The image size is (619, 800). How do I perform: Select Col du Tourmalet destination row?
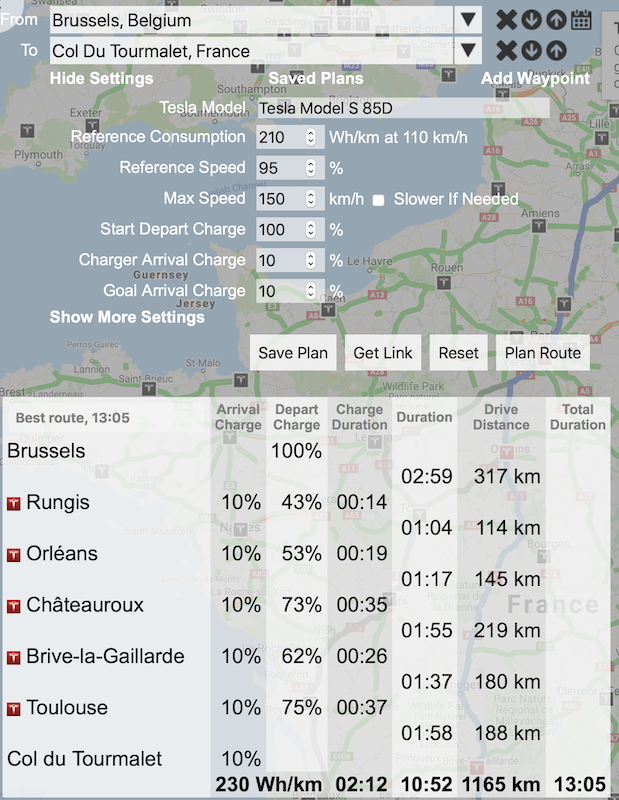pos(84,759)
